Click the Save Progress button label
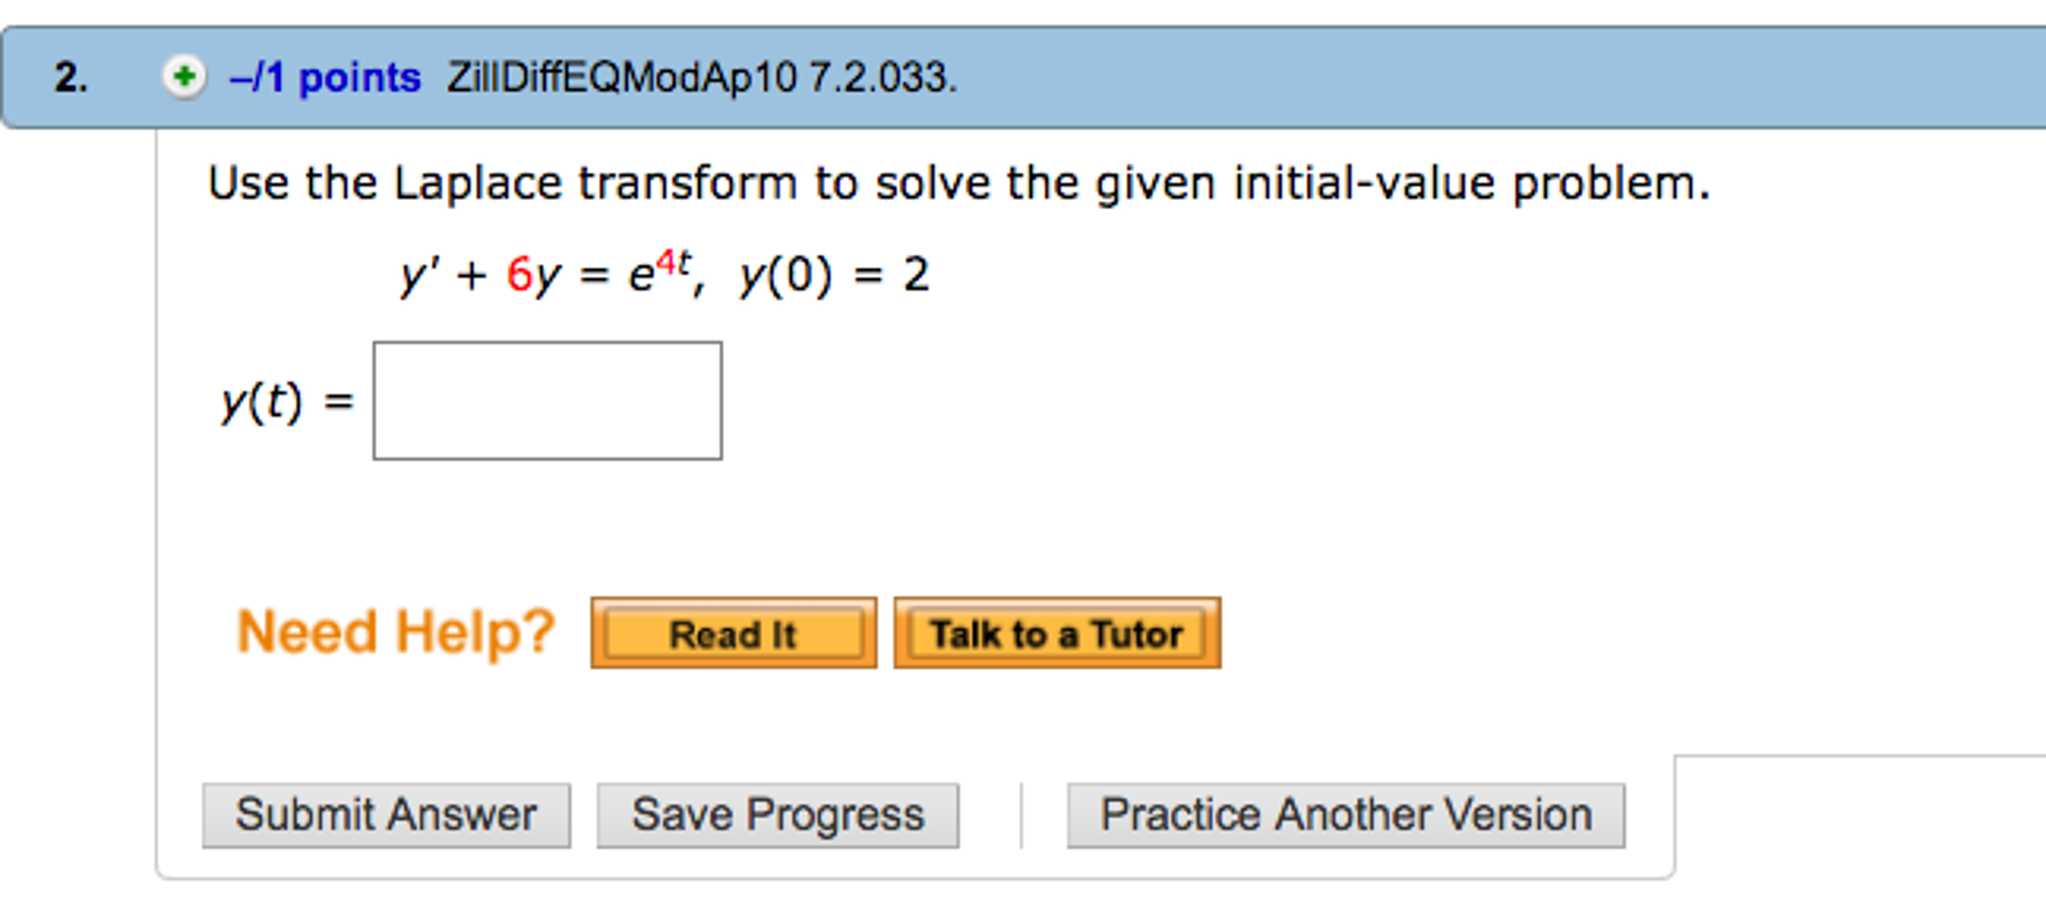The image size is (2046, 912). (777, 814)
